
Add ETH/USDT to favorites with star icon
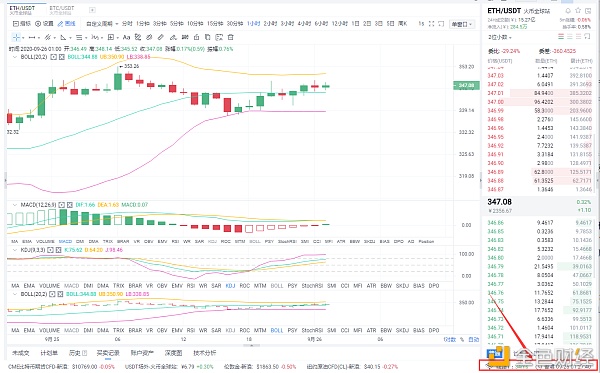click(x=578, y=10)
